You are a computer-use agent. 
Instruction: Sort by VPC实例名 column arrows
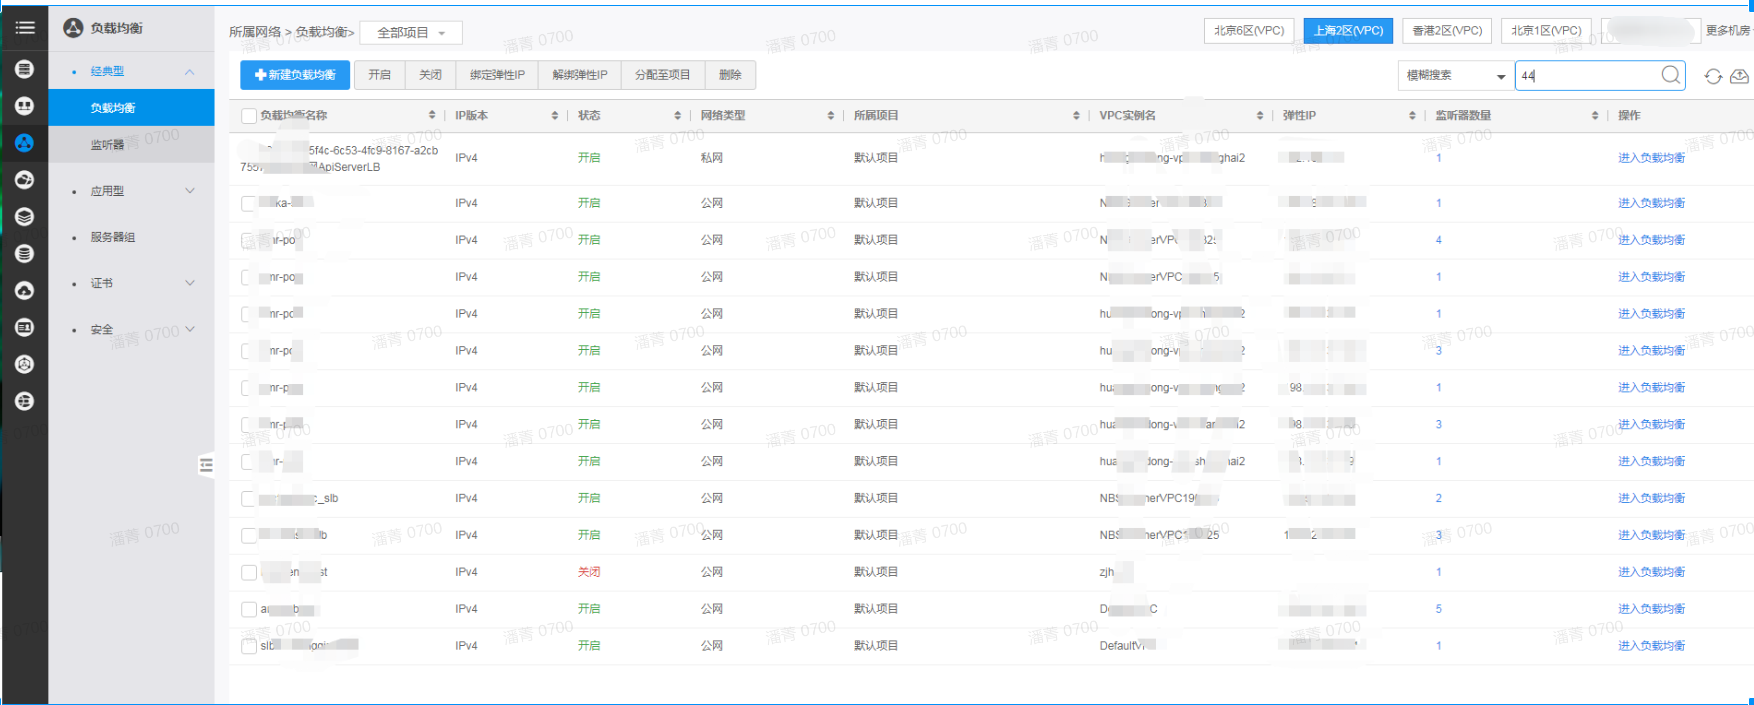1259,116
